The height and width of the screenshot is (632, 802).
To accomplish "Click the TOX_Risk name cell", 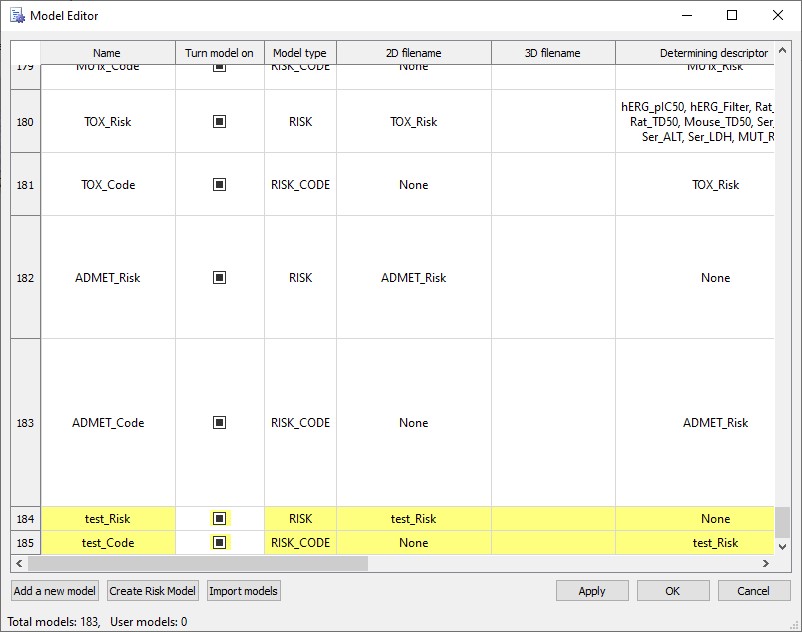I will [108, 122].
